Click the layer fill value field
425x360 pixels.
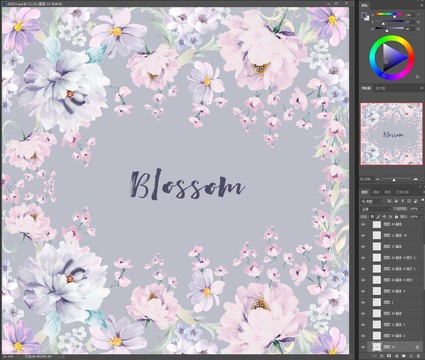pyautogui.click(x=414, y=217)
